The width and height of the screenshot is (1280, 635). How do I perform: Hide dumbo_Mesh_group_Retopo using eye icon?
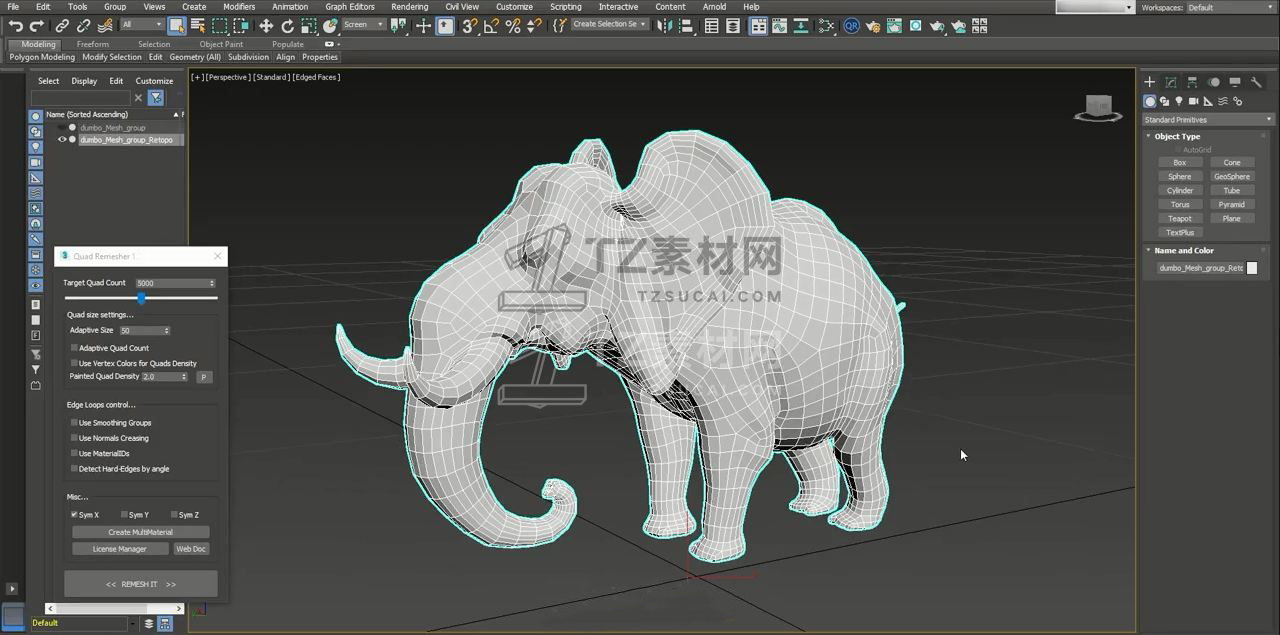point(62,140)
